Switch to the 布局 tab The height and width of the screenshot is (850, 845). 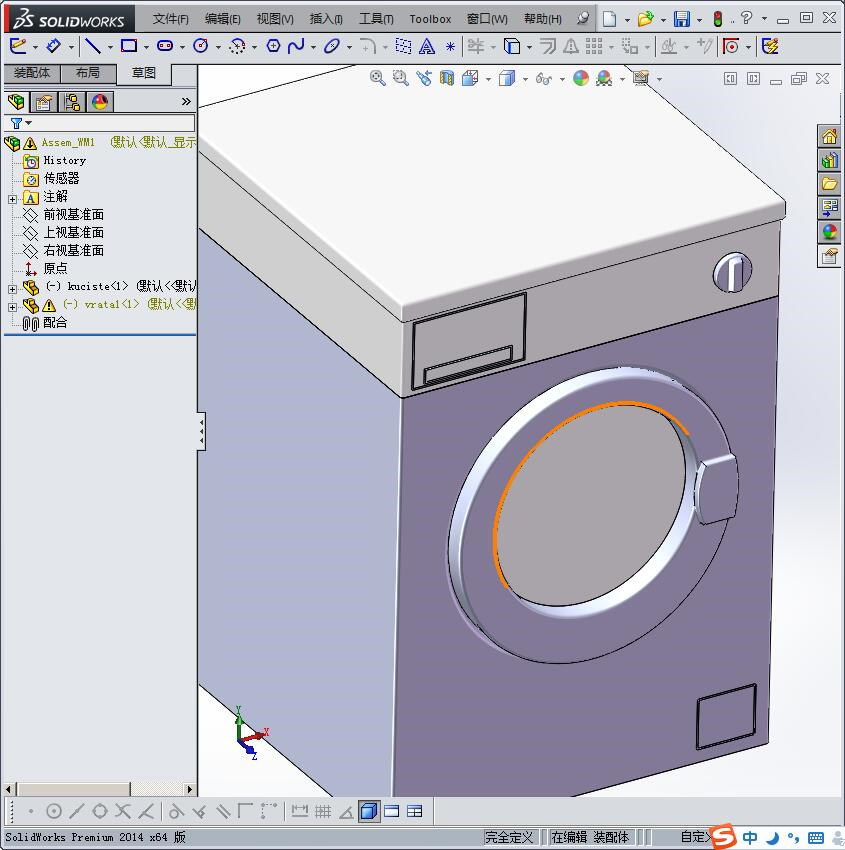(x=88, y=73)
